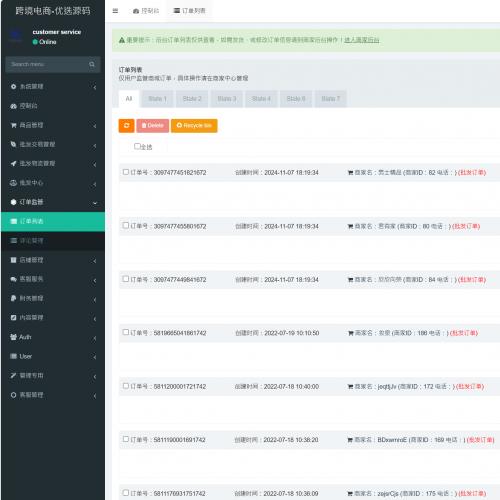Check the box for order 5811176931751742
Image resolution: width=500 pixels, height=500 pixels.
[126, 493]
